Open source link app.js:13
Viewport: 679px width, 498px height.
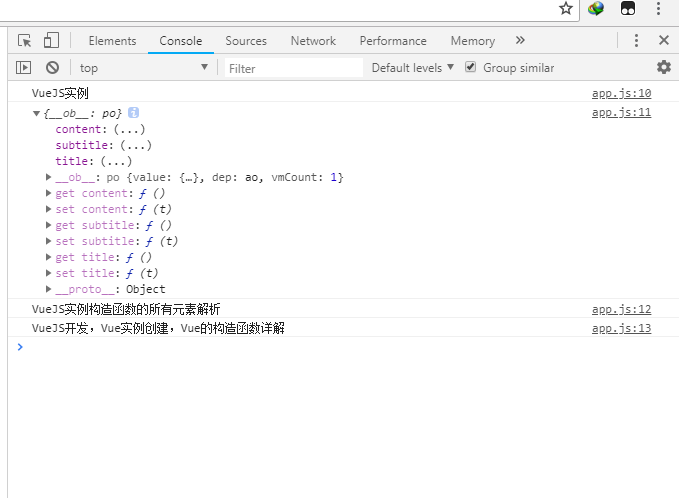[621, 328]
